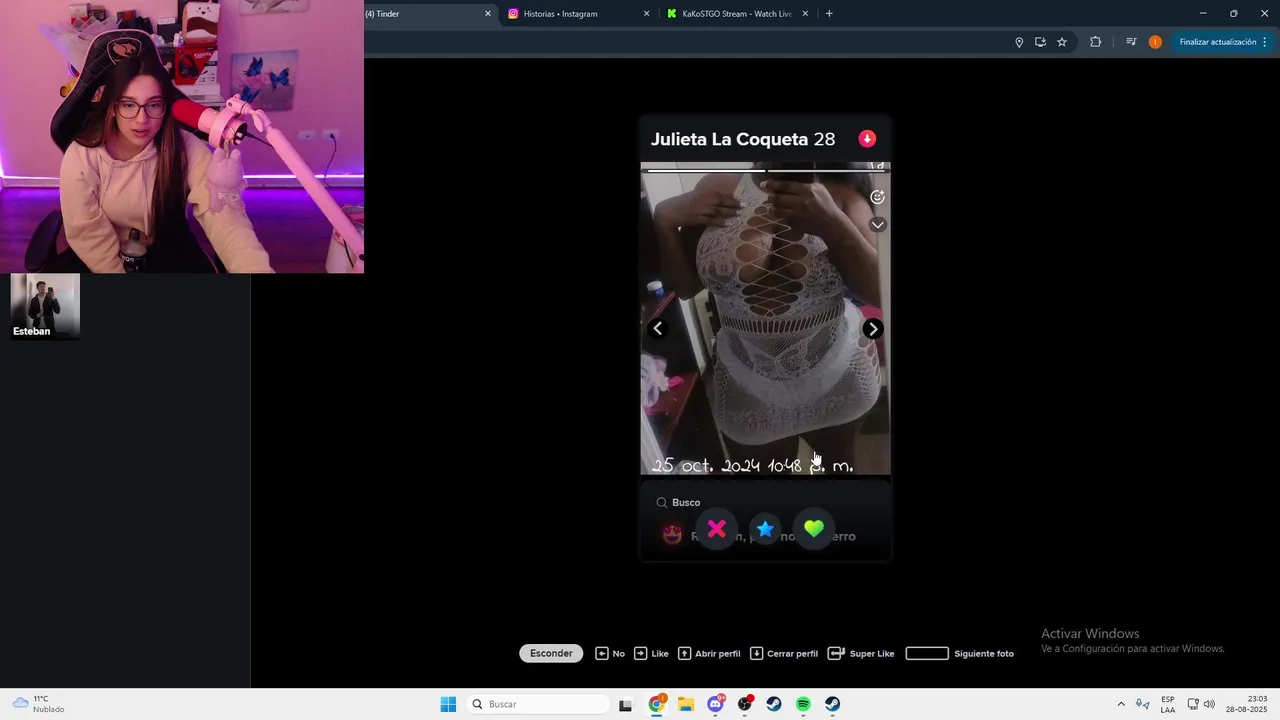Click the ESP LAA language indicator
The width and height of the screenshot is (1280, 720).
tap(1168, 704)
